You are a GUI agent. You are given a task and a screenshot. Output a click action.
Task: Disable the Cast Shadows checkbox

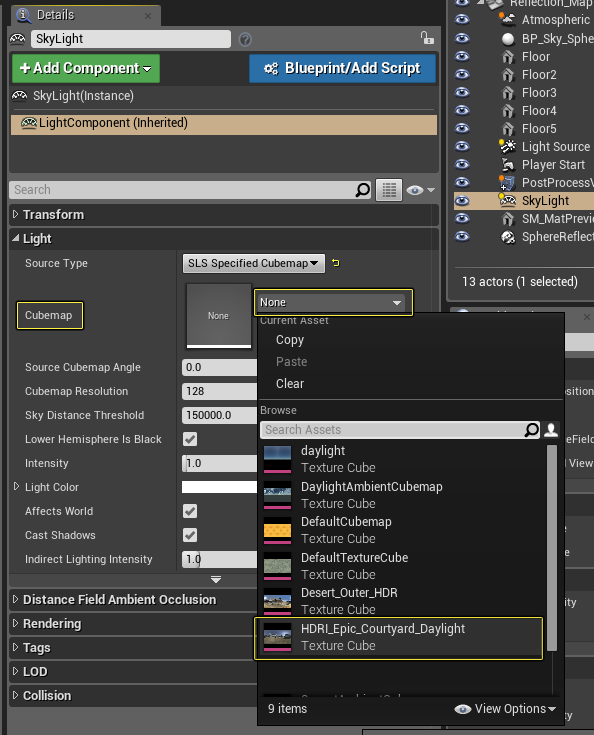coord(190,535)
